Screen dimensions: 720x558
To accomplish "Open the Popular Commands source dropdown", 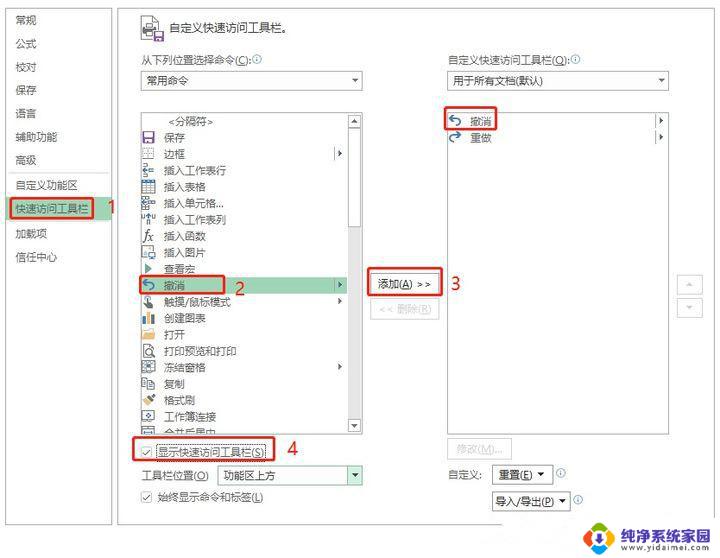I will coord(252,81).
